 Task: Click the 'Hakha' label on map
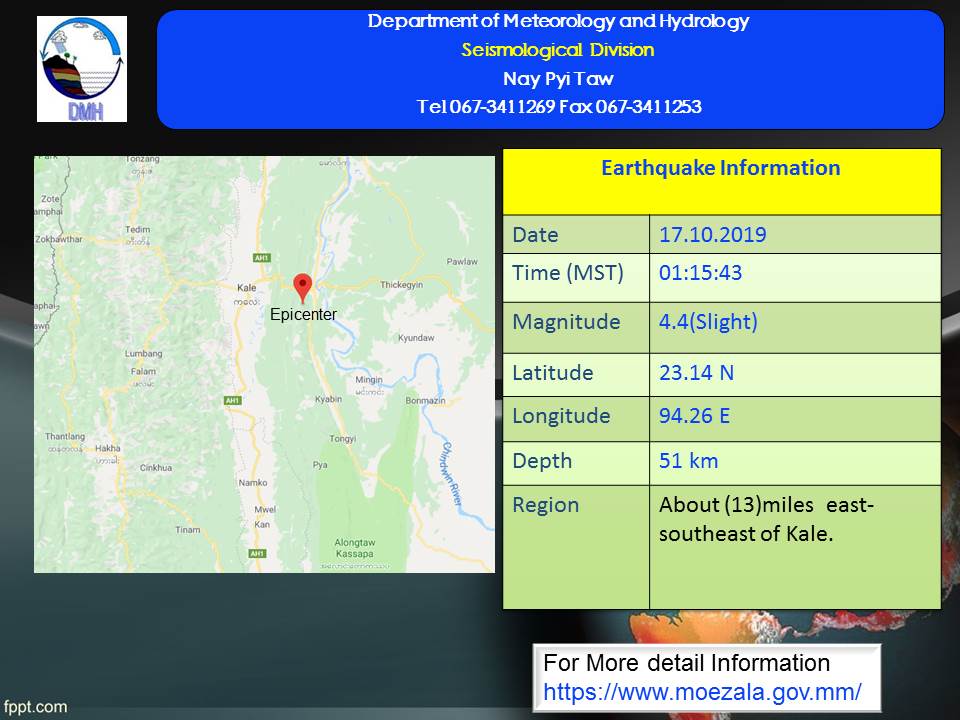[x=108, y=448]
